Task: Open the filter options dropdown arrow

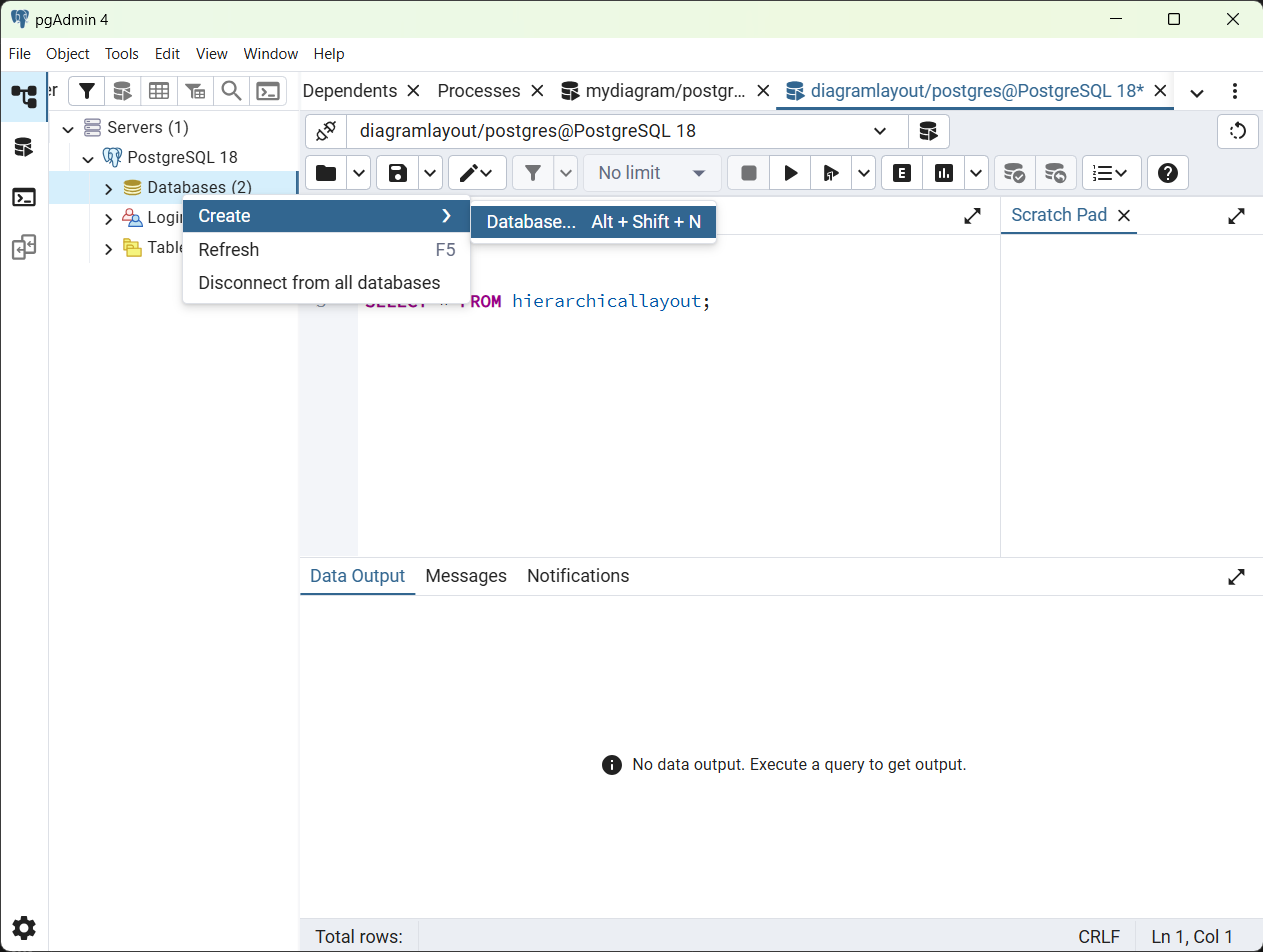Action: click(x=566, y=173)
